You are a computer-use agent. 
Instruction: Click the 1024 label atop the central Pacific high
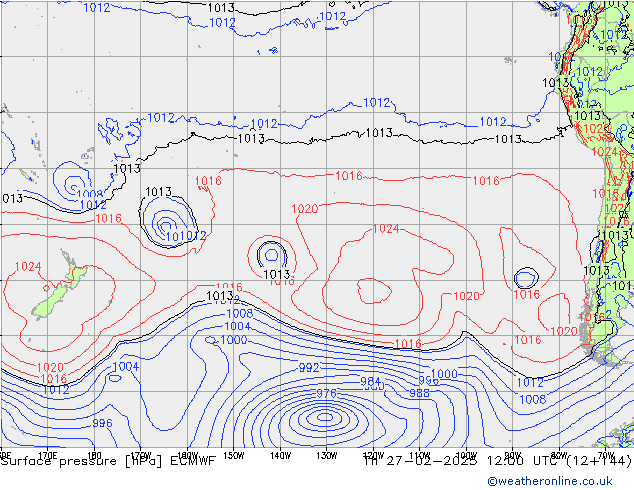[x=386, y=229]
